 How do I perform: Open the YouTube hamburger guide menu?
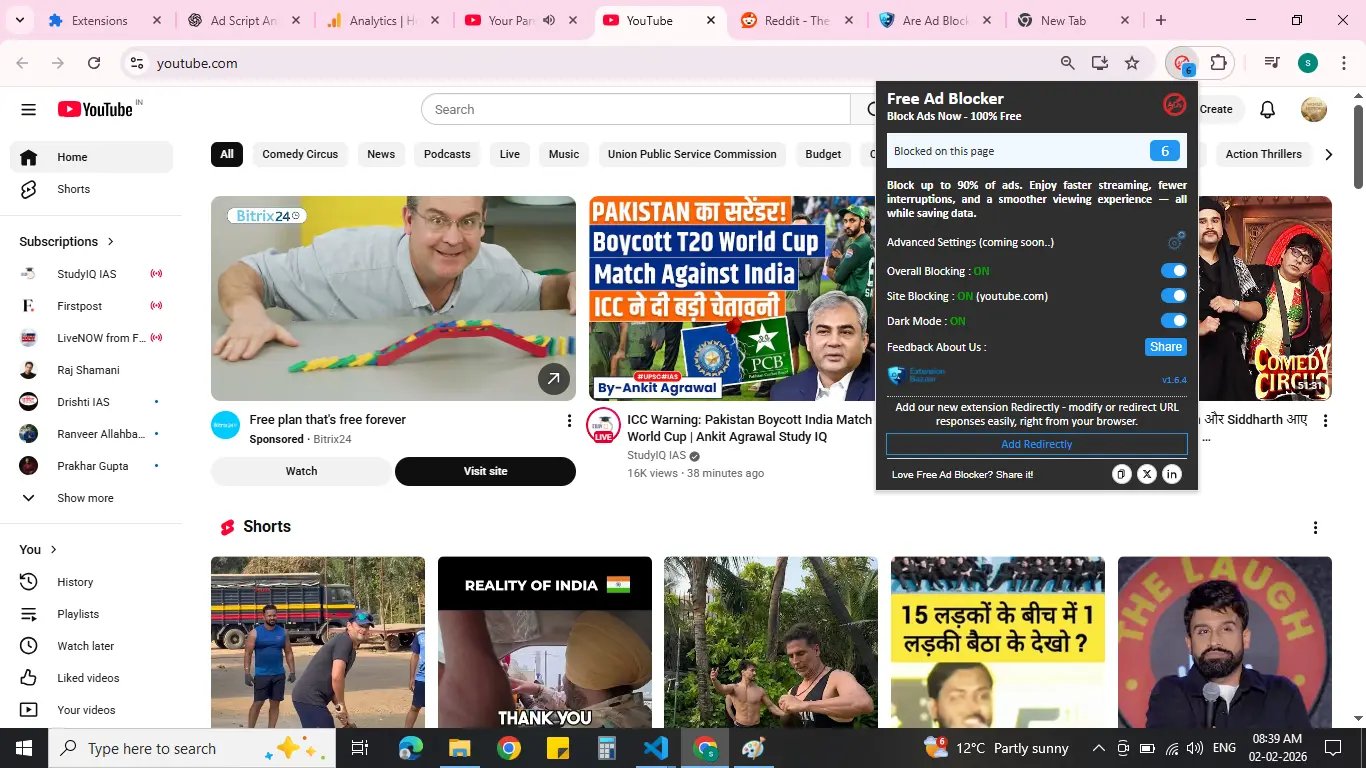point(28,110)
